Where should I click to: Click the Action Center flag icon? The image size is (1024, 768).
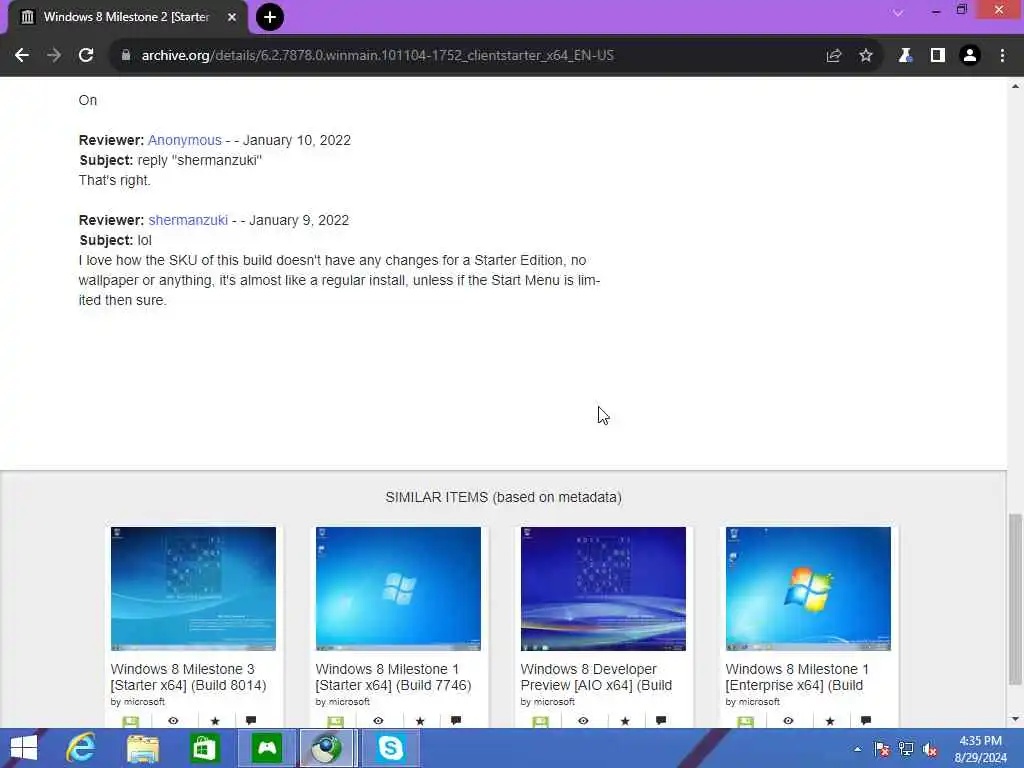point(882,749)
